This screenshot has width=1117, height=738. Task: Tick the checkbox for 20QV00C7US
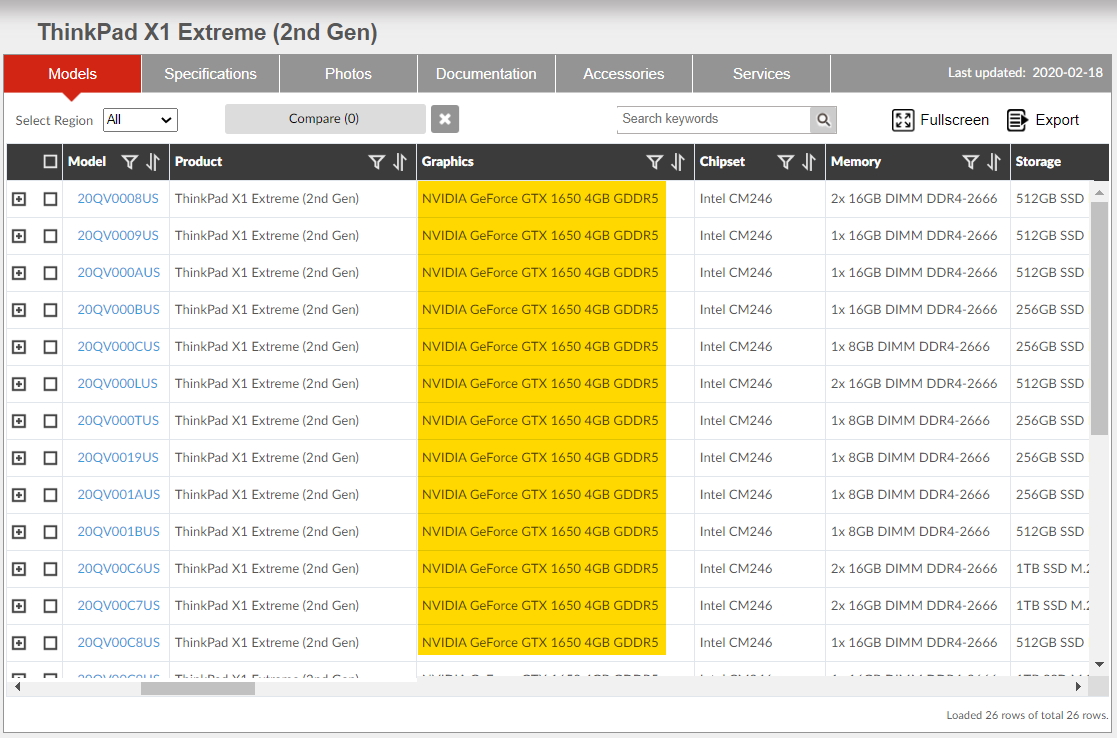coord(50,606)
